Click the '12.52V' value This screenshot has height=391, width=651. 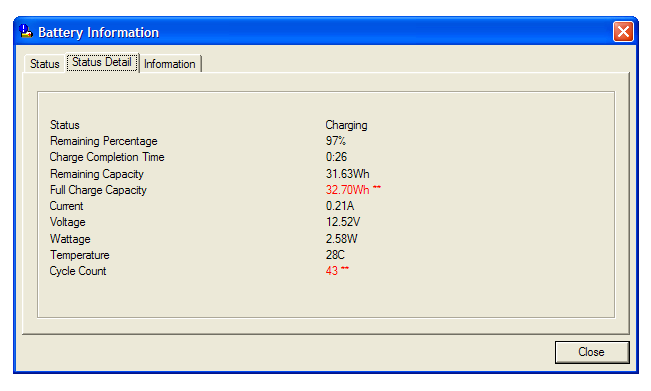tap(343, 222)
